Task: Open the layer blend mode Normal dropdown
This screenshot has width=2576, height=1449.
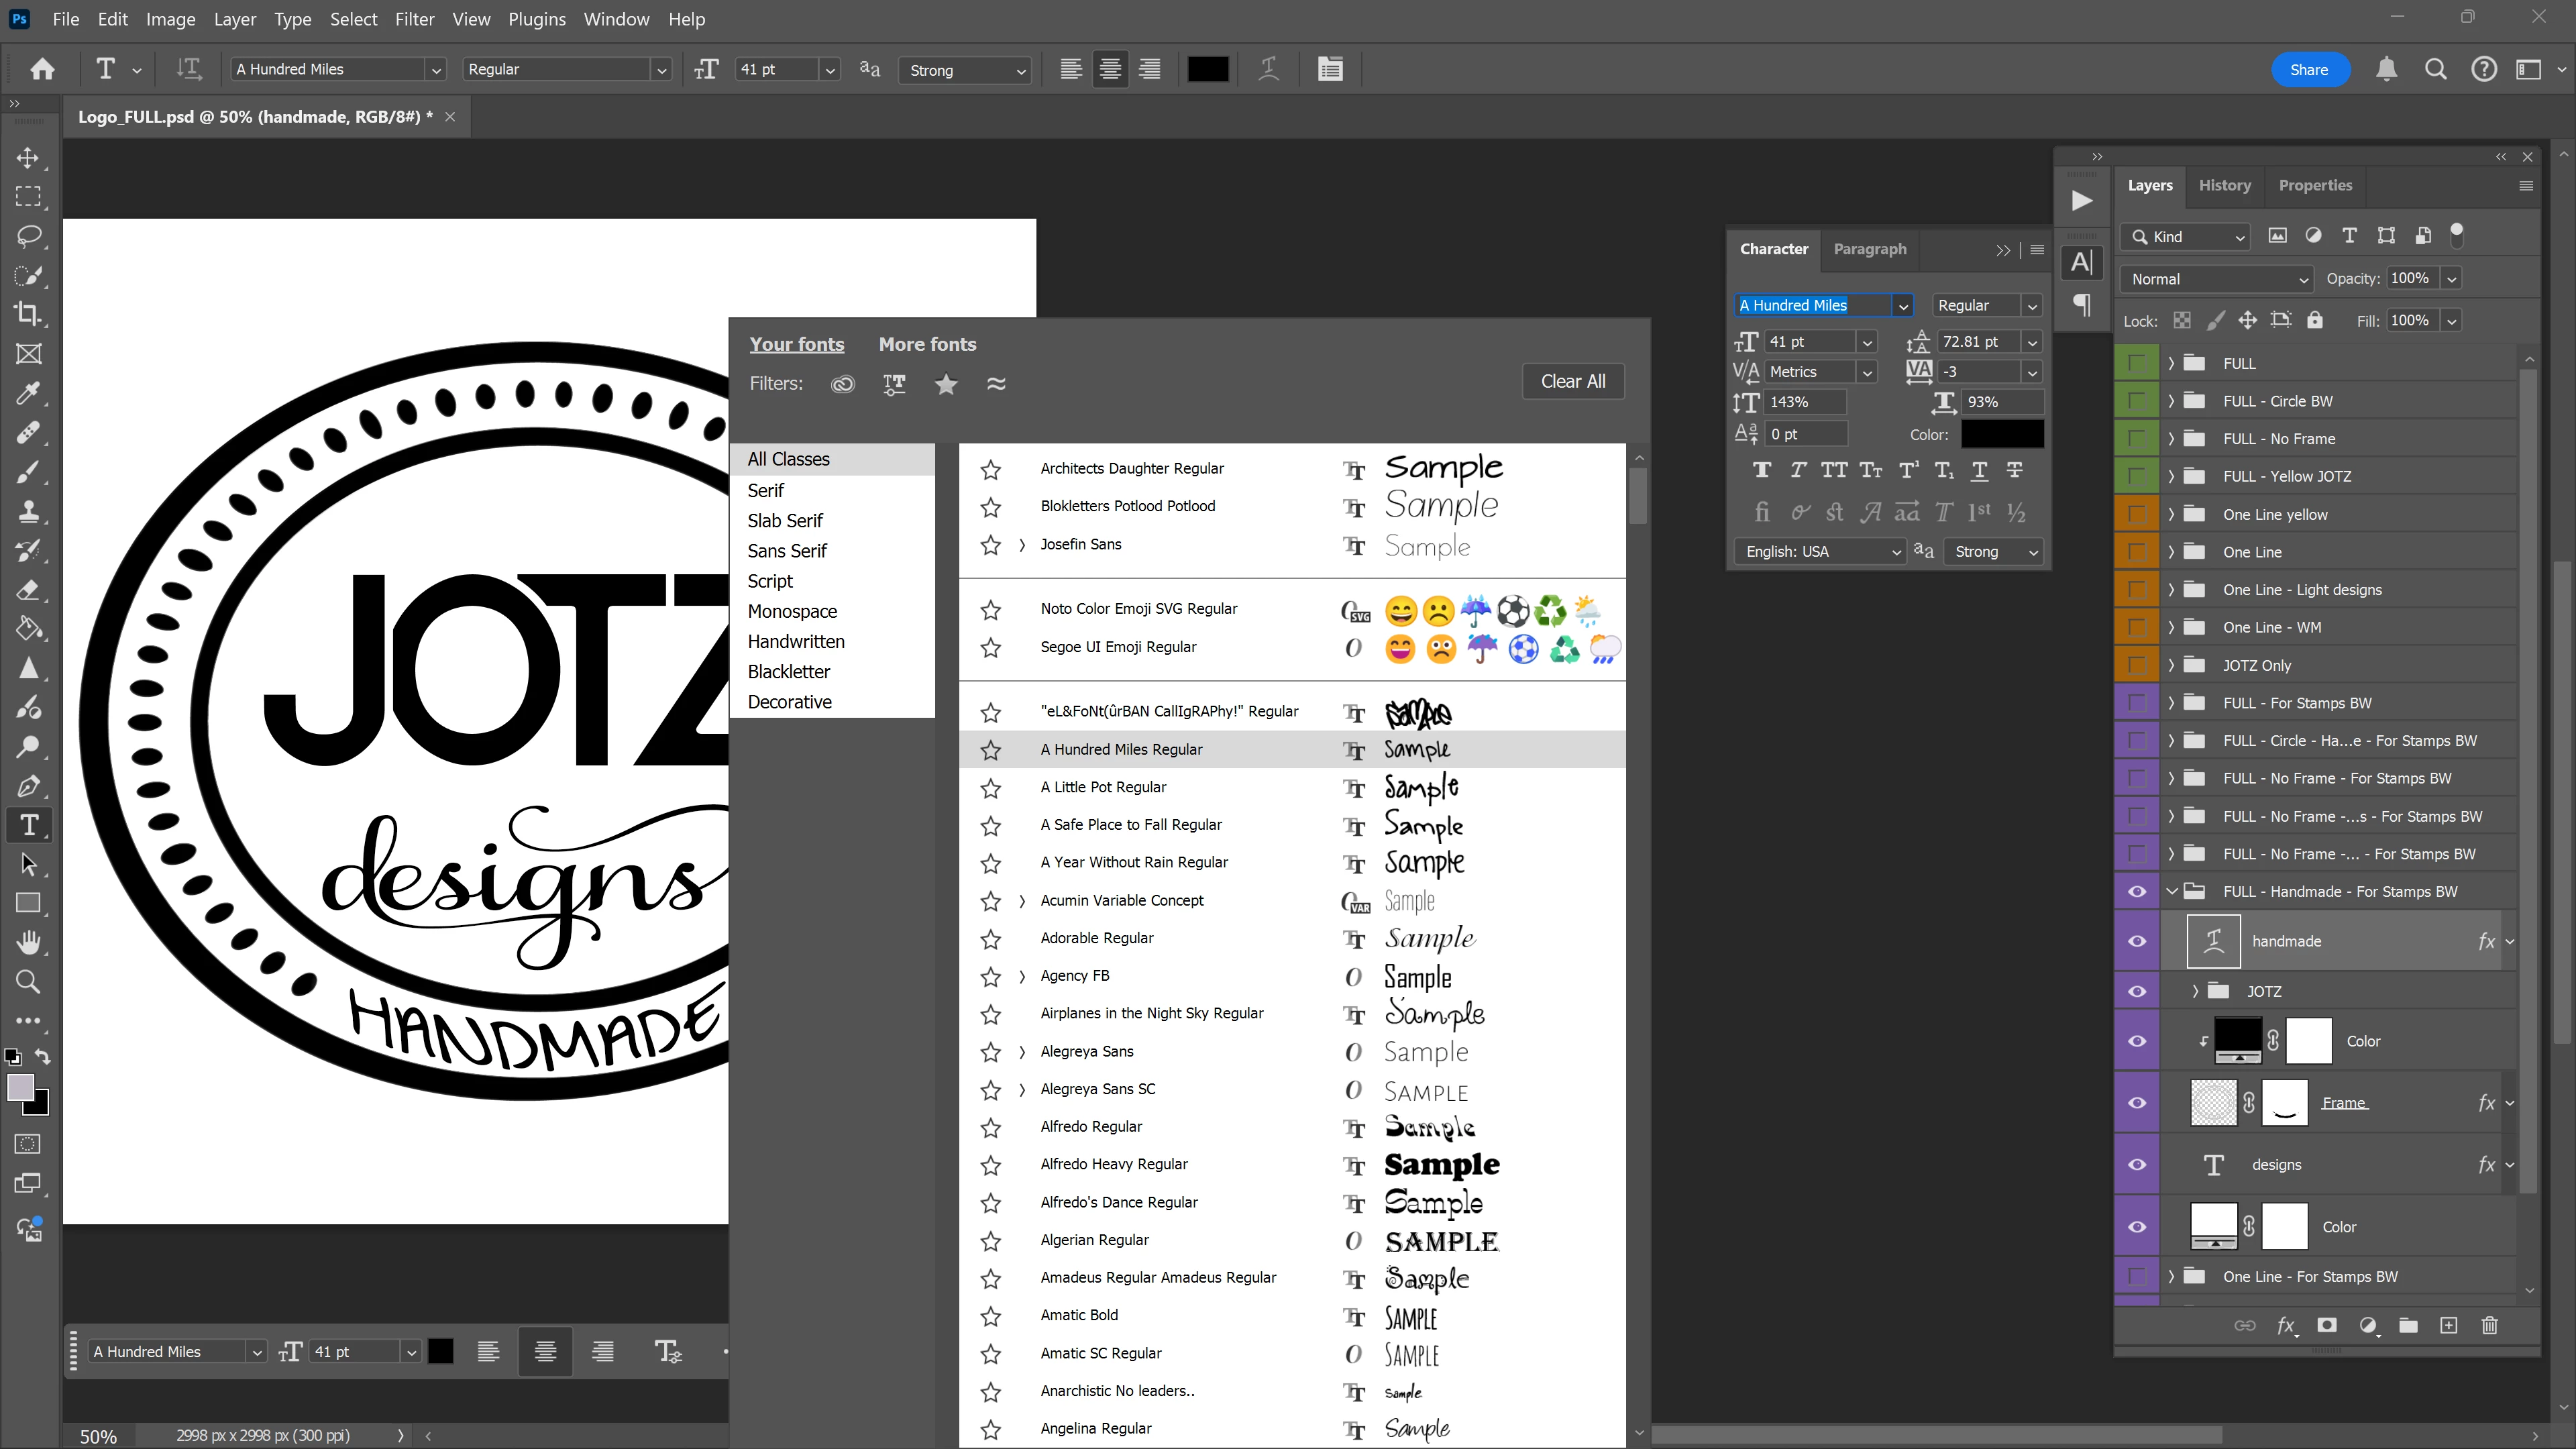Action: click(2216, 279)
